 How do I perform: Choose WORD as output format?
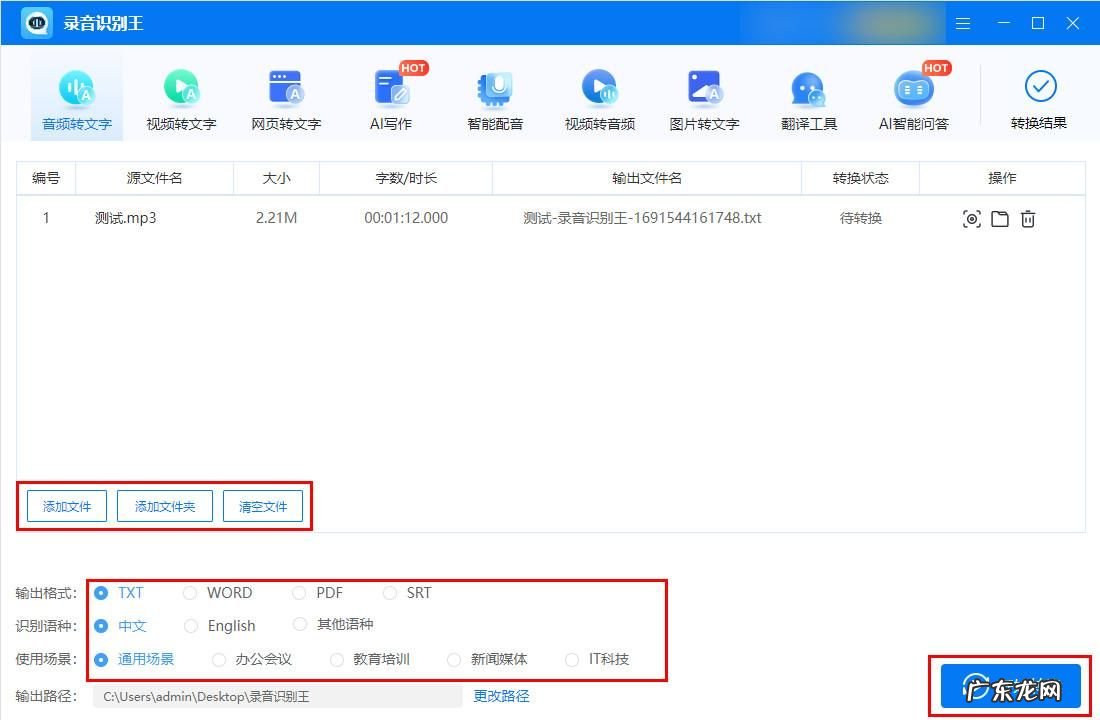pos(190,593)
